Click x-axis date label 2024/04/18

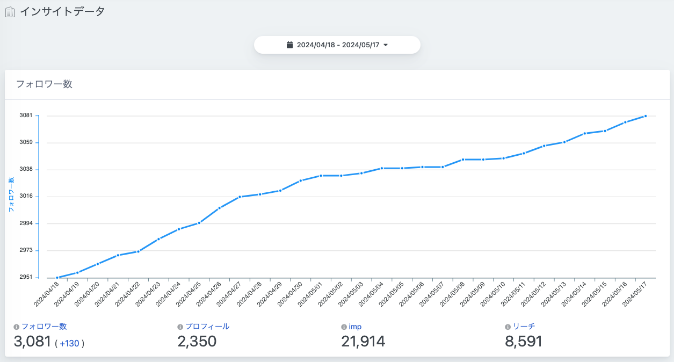point(46,295)
